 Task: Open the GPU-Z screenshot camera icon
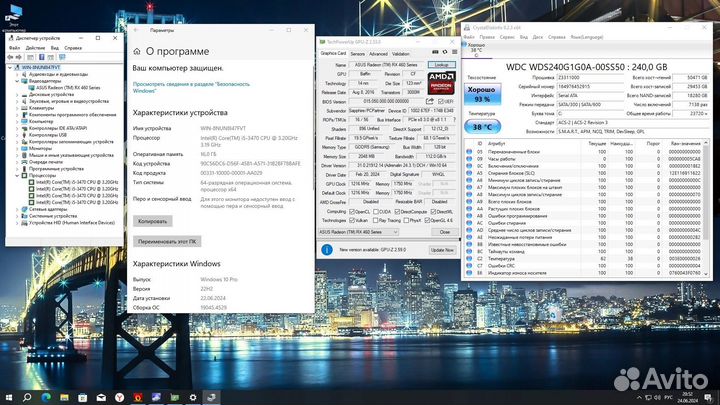435,52
